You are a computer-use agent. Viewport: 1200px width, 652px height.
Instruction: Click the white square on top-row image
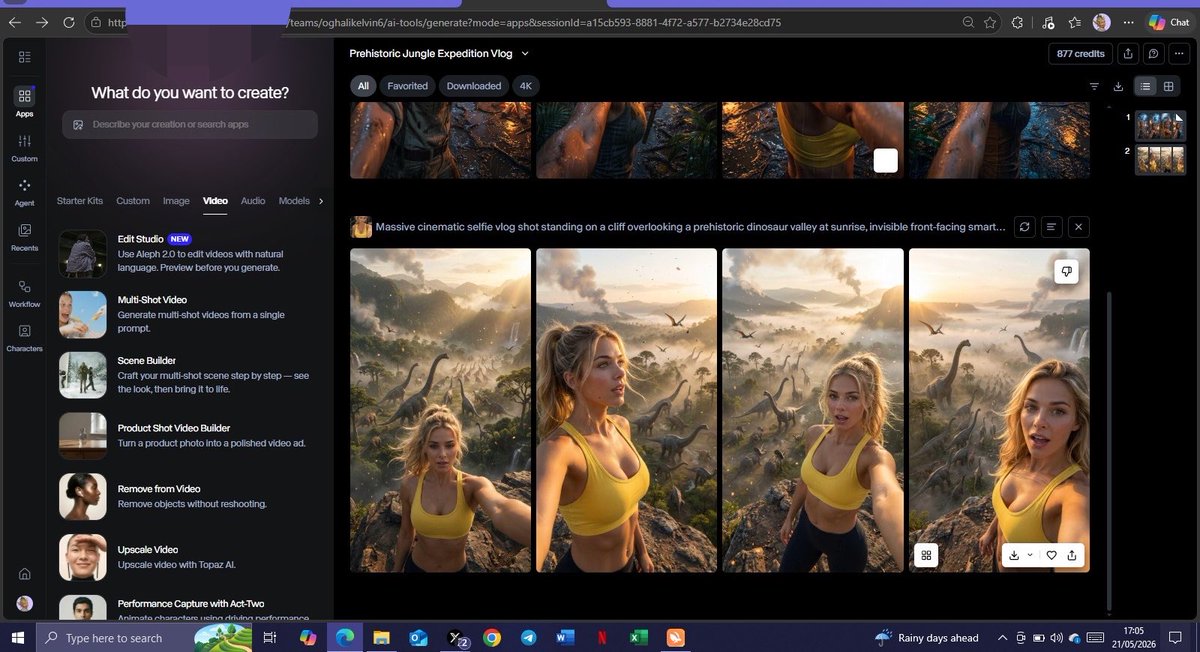coord(885,161)
